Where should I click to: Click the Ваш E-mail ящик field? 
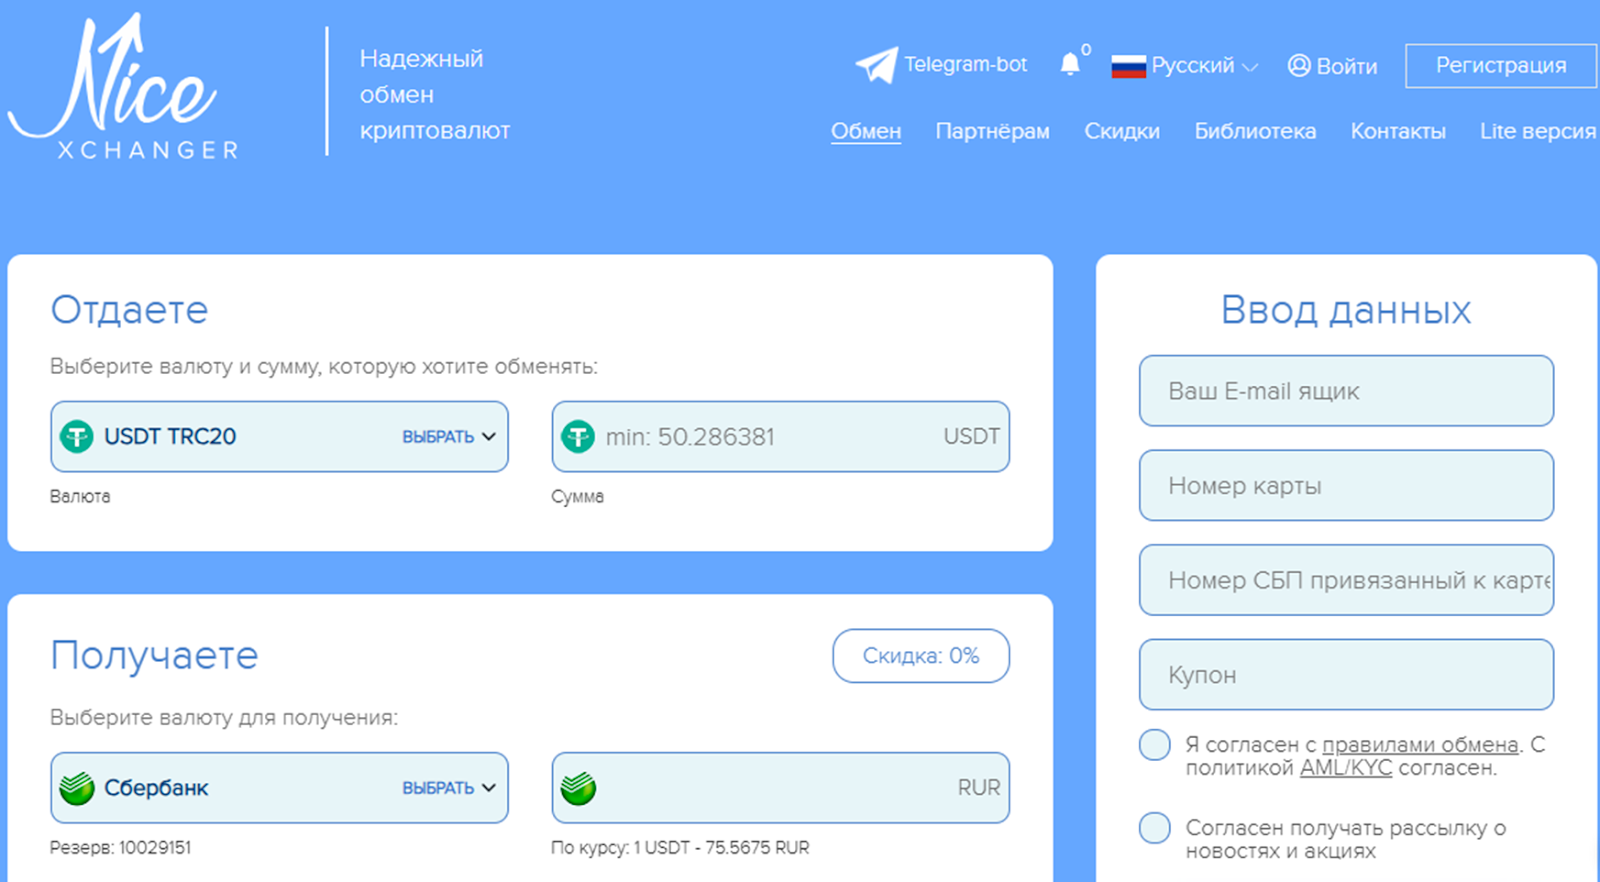[x=1346, y=391]
